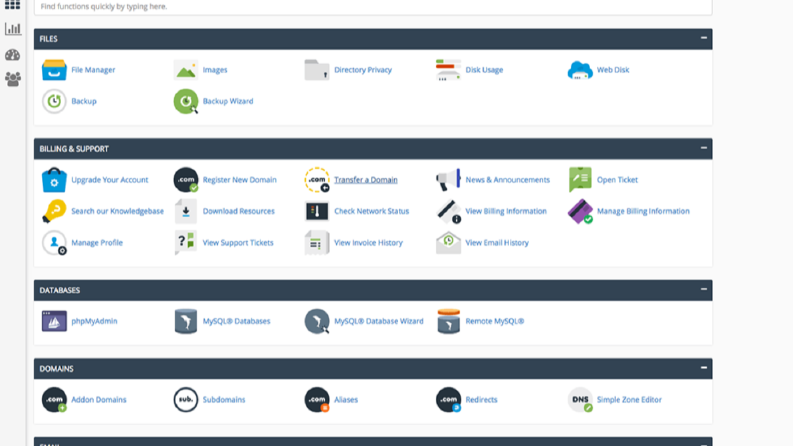
Task: Click the Upgrade Your Account bag icon
Action: (x=54, y=180)
